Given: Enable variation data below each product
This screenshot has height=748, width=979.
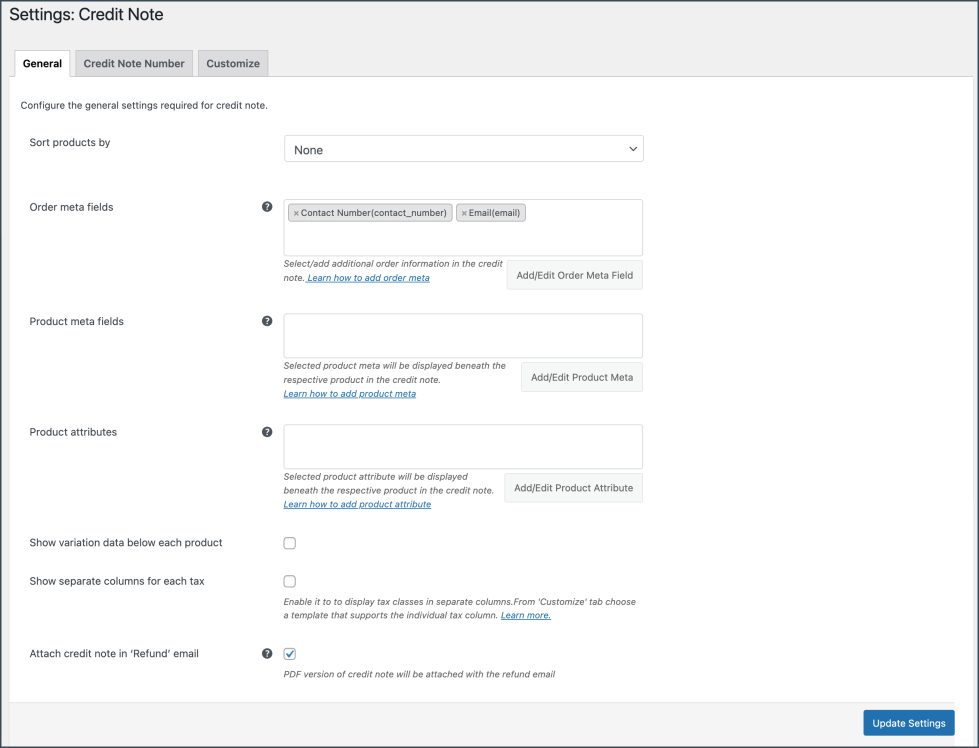Looking at the screenshot, I should (x=290, y=543).
